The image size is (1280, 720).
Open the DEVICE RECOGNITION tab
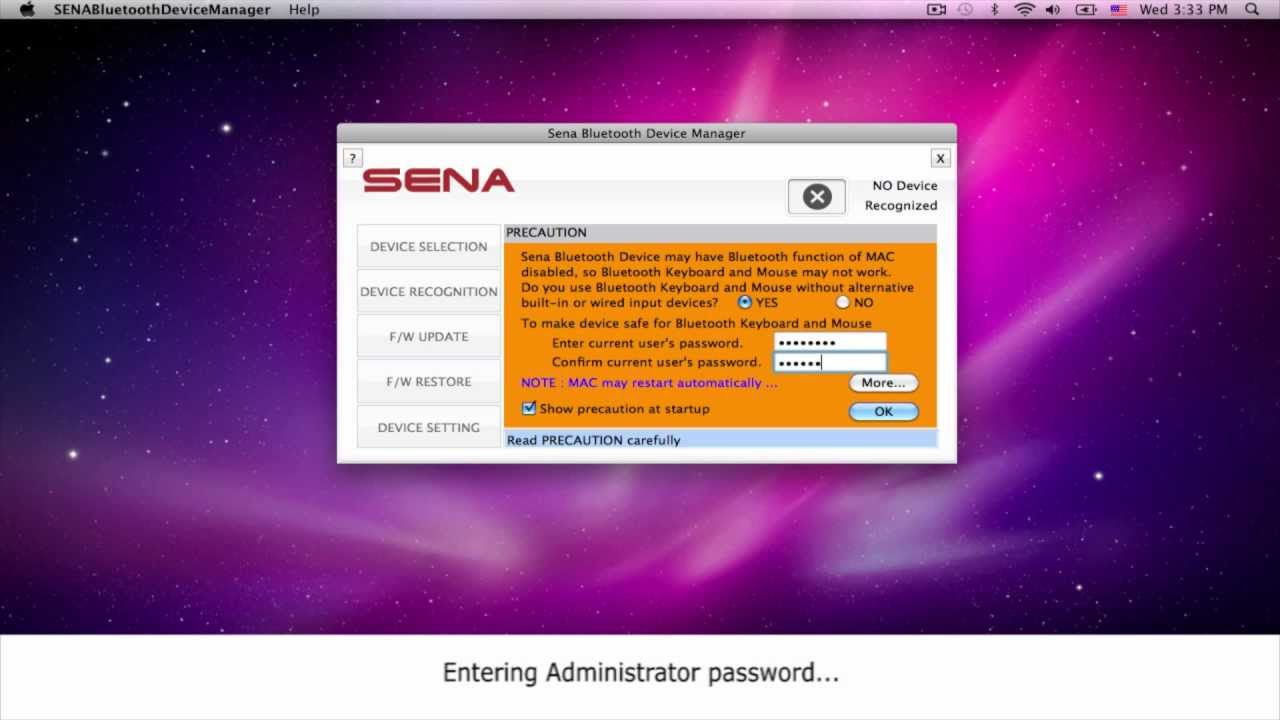[x=429, y=291]
